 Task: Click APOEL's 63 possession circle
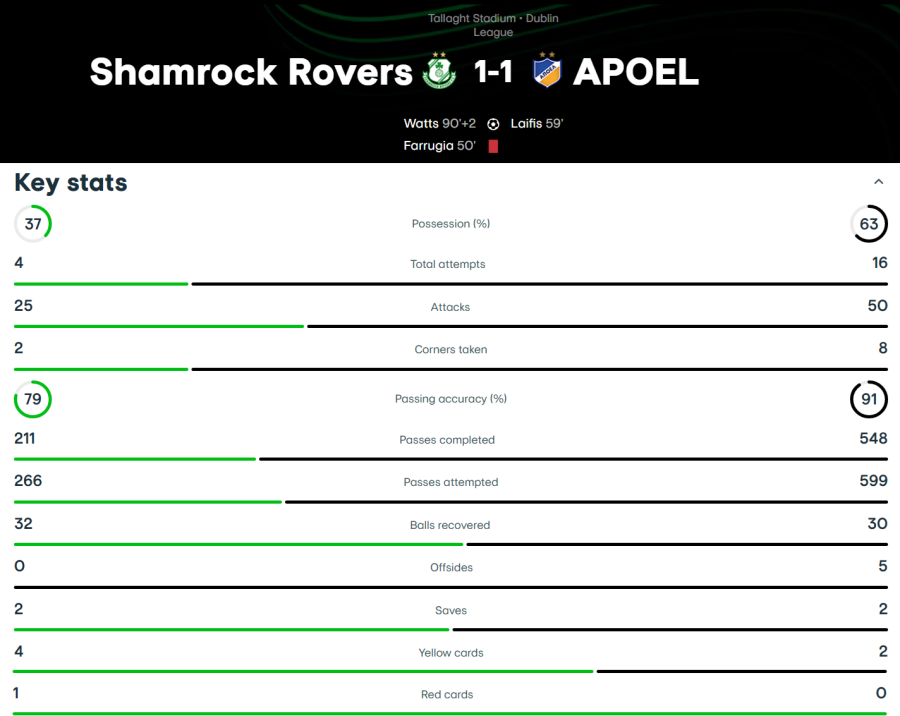click(x=868, y=223)
